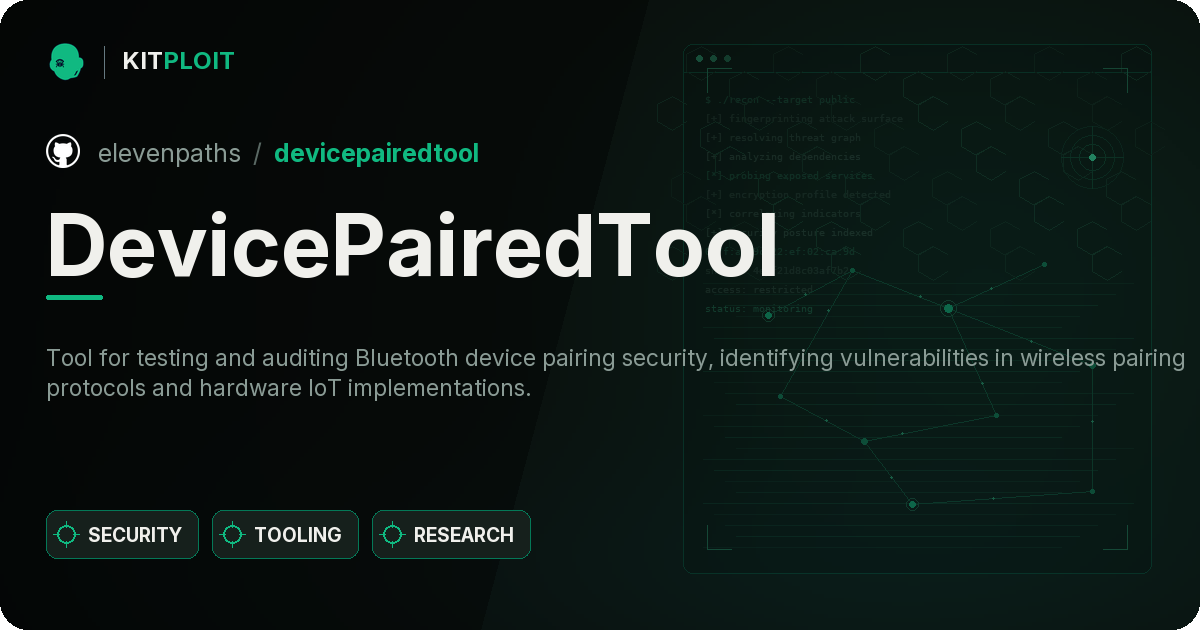Image resolution: width=1200 pixels, height=630 pixels.
Task: Select the TOOLING tag badge
Action: 285,535
